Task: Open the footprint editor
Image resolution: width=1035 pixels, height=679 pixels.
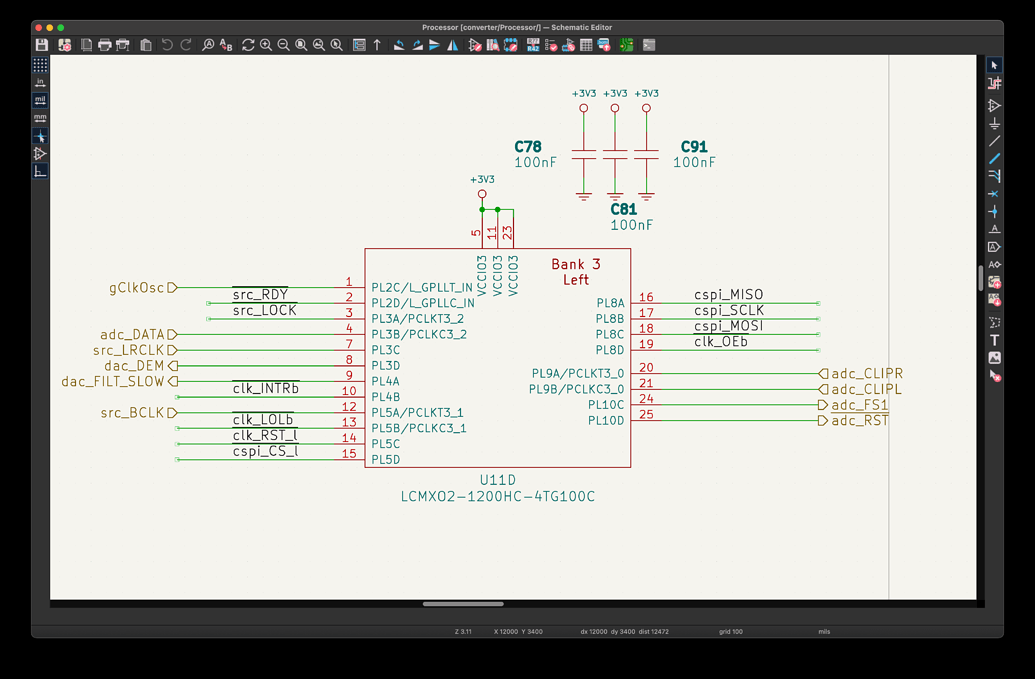Action: tap(510, 45)
